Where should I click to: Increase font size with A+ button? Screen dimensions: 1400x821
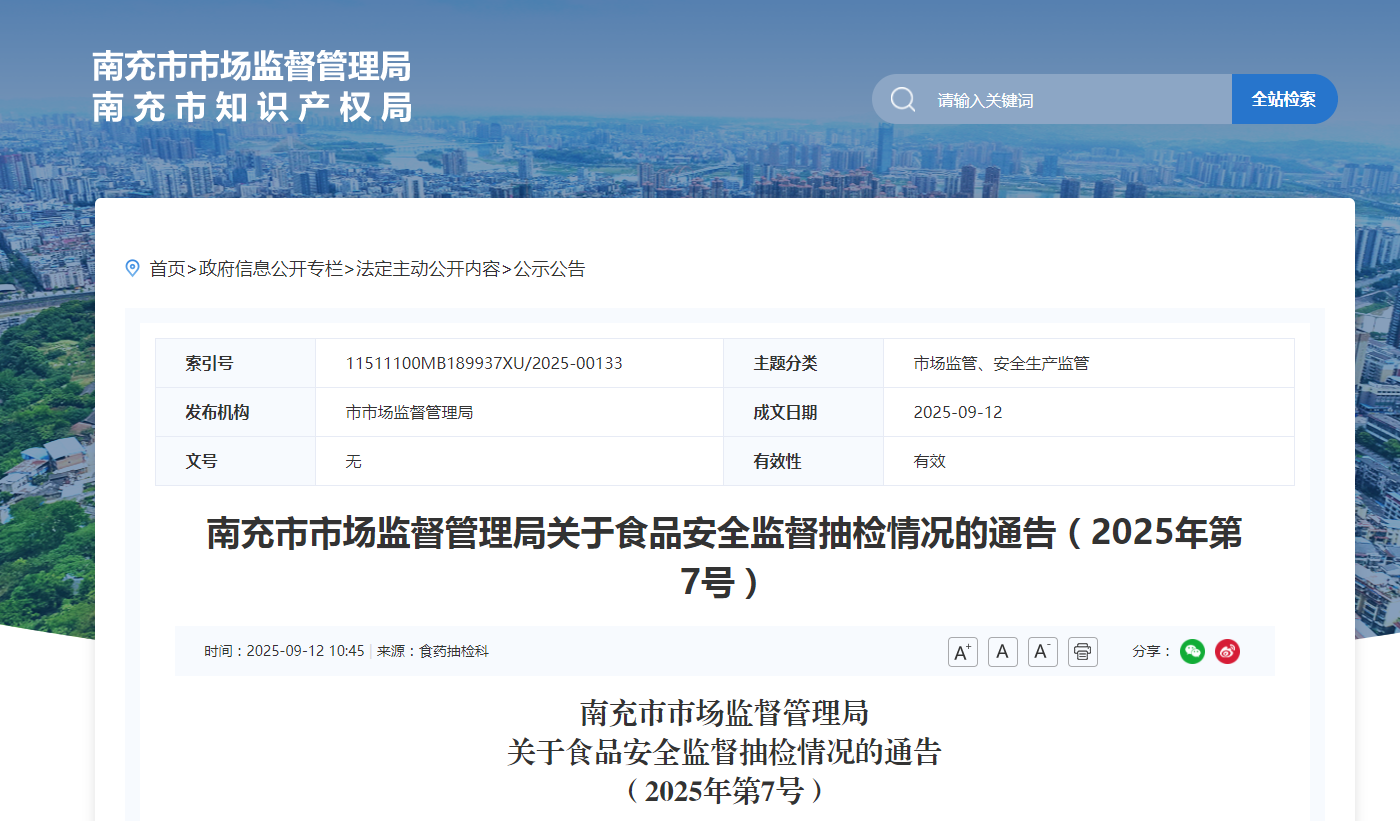click(963, 652)
